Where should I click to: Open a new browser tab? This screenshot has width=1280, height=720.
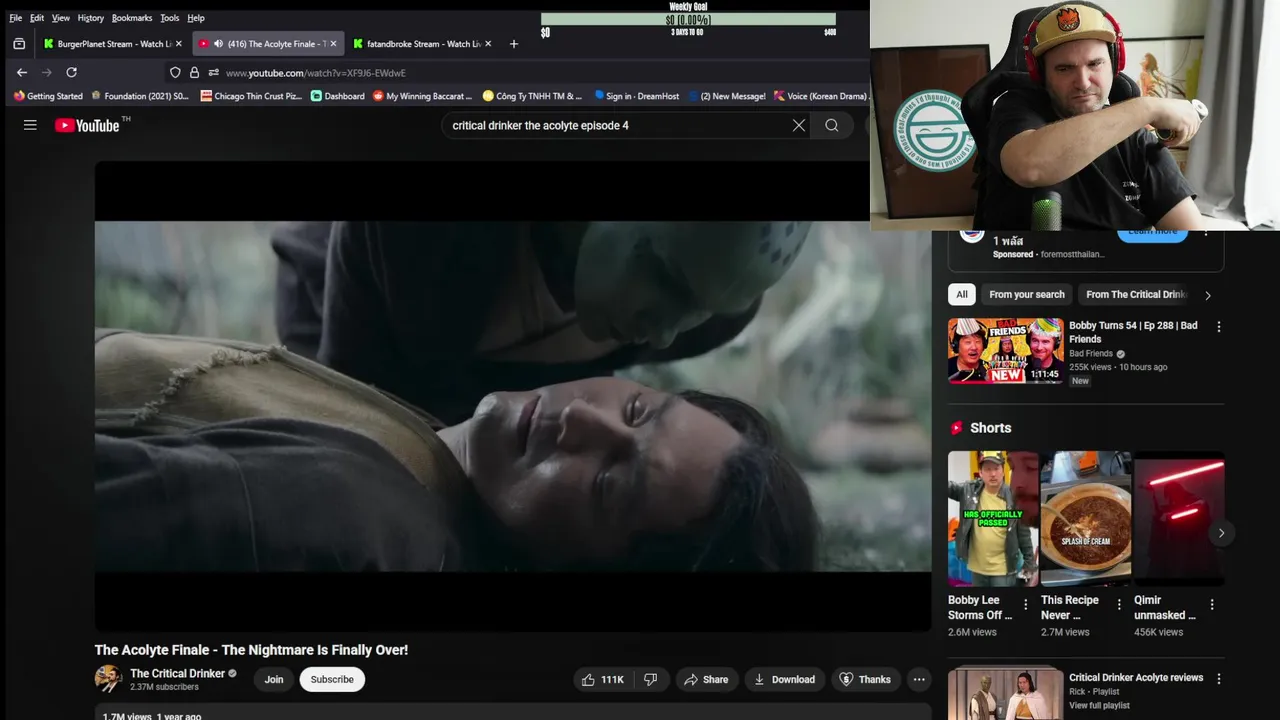514,44
